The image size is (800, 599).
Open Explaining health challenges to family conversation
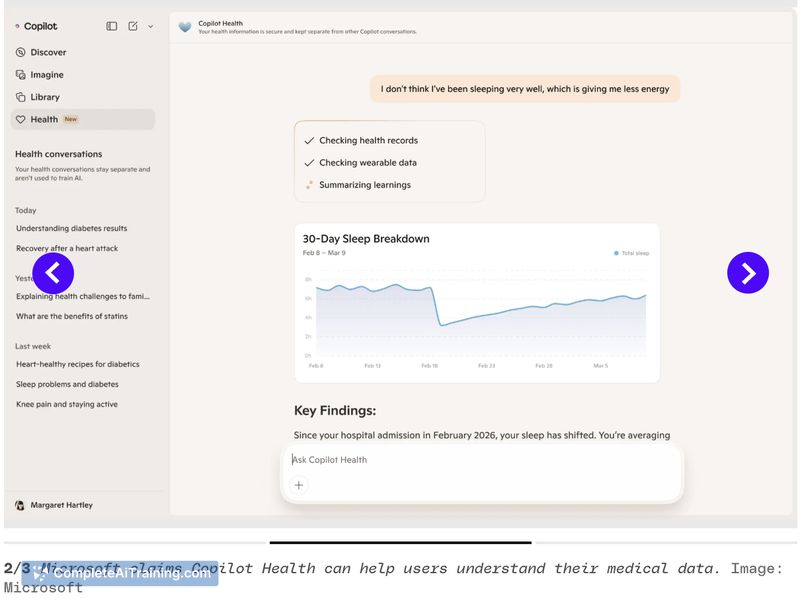[83, 296]
